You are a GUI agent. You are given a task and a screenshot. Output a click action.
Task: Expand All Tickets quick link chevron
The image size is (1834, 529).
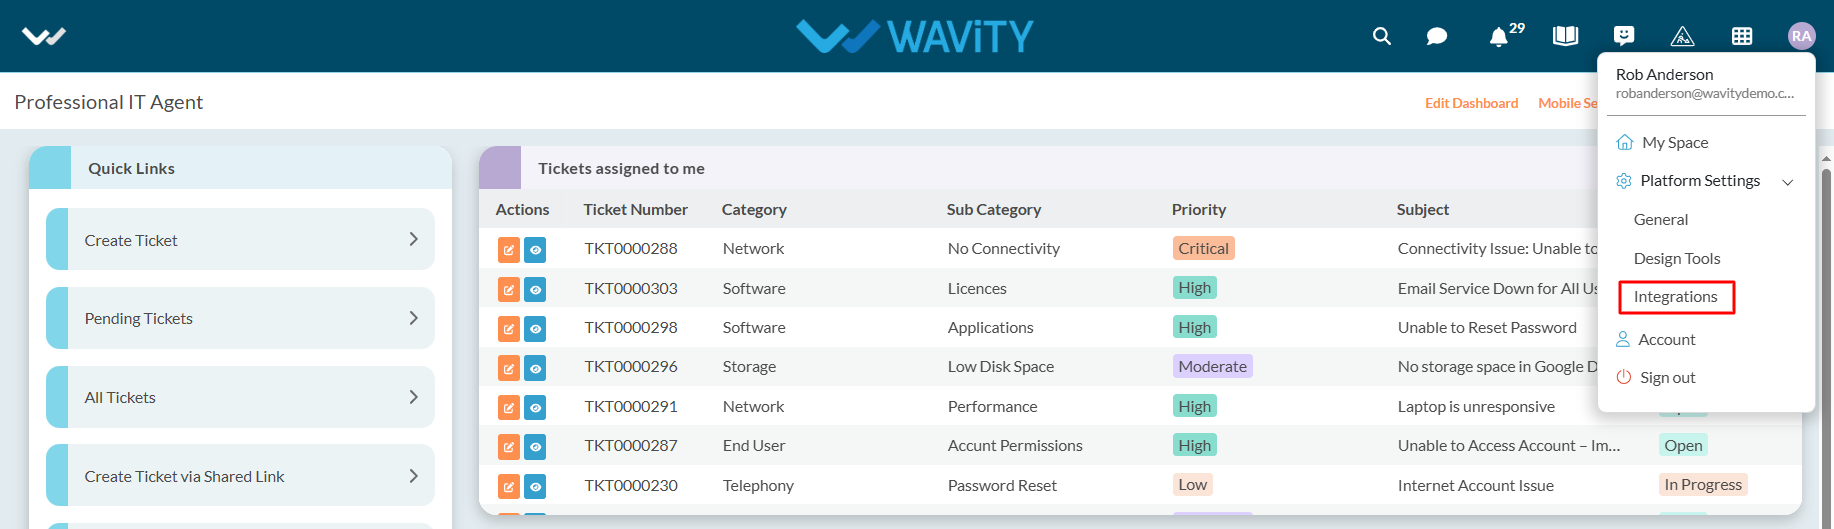414,397
